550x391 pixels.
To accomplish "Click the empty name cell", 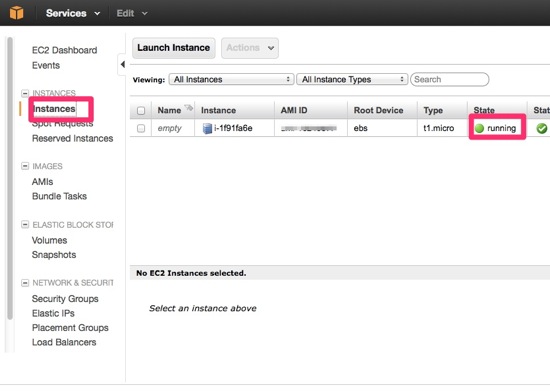I will coord(169,129).
